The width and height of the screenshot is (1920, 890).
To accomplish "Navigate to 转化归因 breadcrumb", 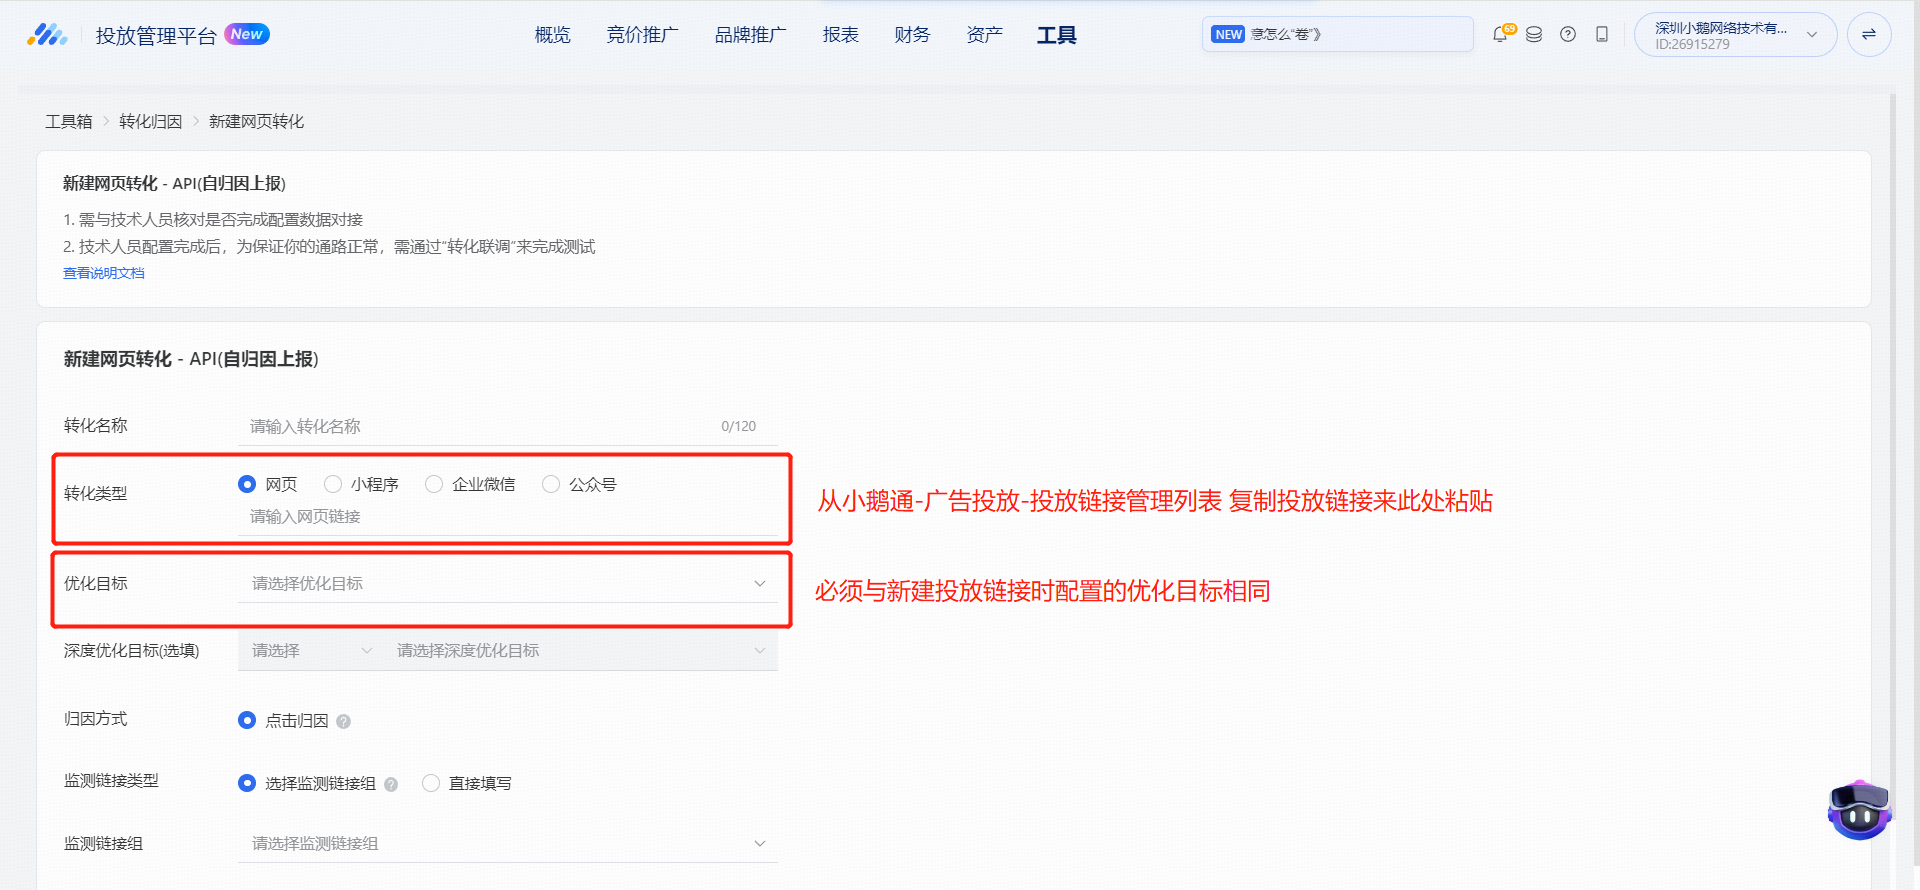I will click(x=151, y=121).
